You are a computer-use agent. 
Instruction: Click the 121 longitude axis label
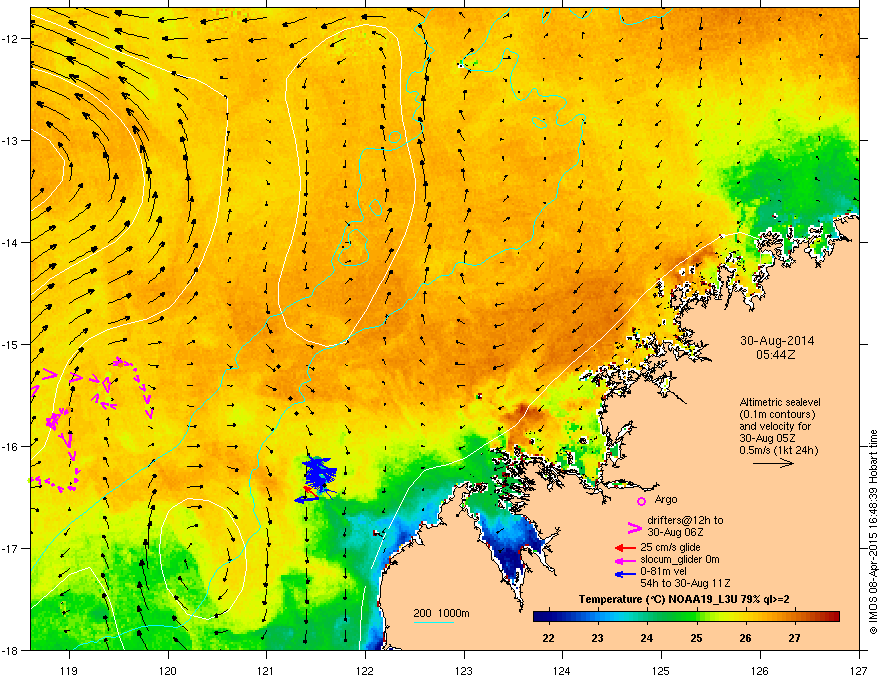(x=267, y=670)
